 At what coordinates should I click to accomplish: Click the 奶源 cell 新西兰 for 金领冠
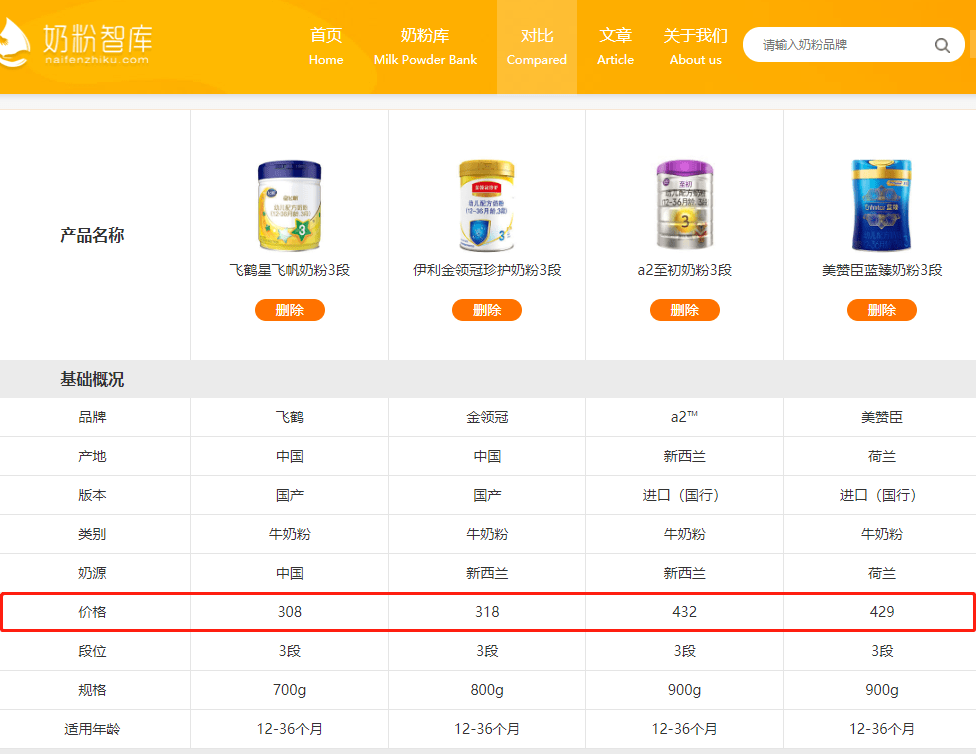(487, 573)
